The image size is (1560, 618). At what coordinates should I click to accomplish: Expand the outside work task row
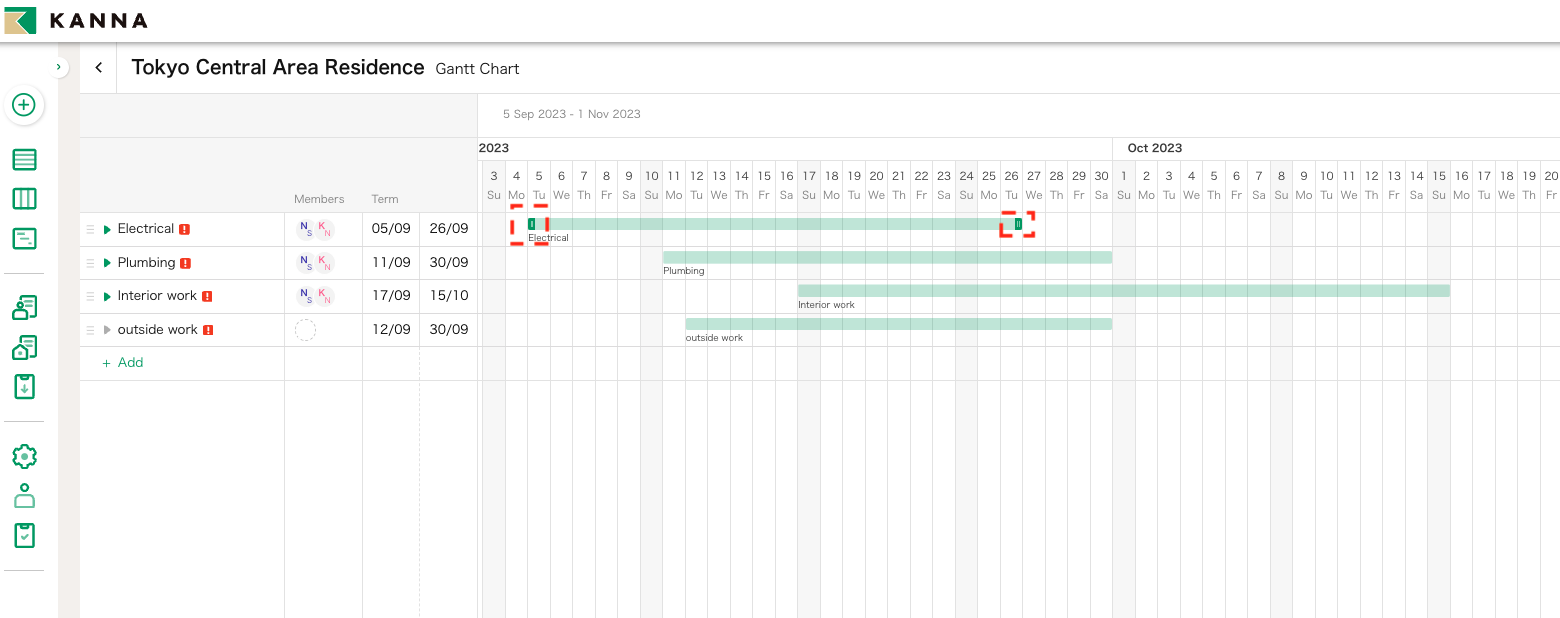[107, 330]
